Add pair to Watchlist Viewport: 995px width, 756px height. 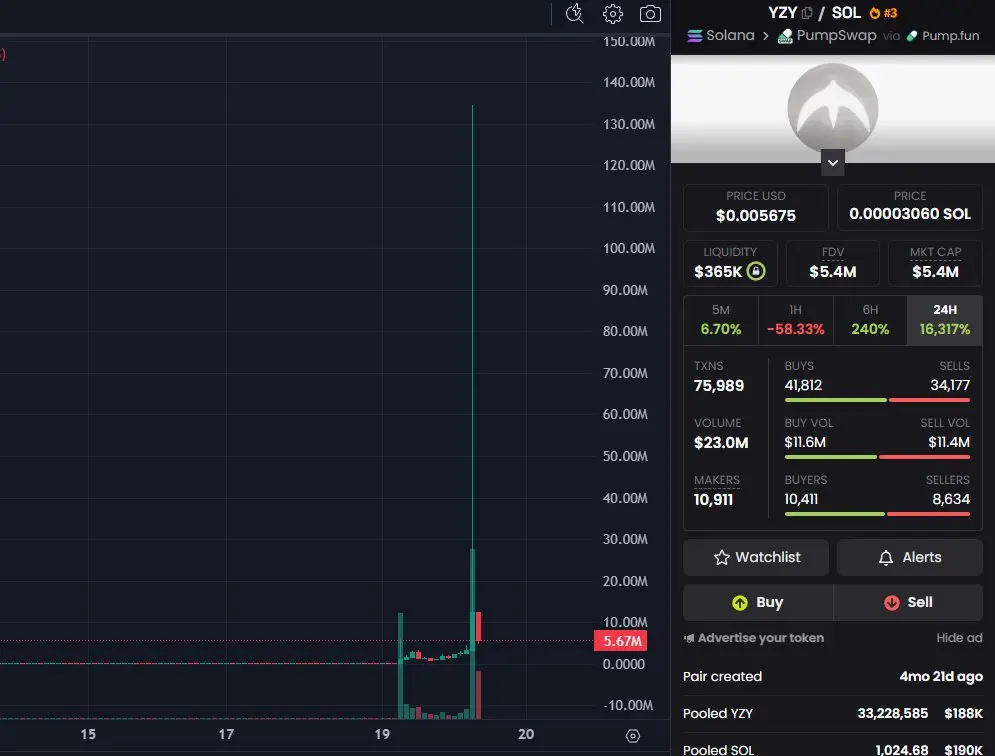click(x=756, y=557)
